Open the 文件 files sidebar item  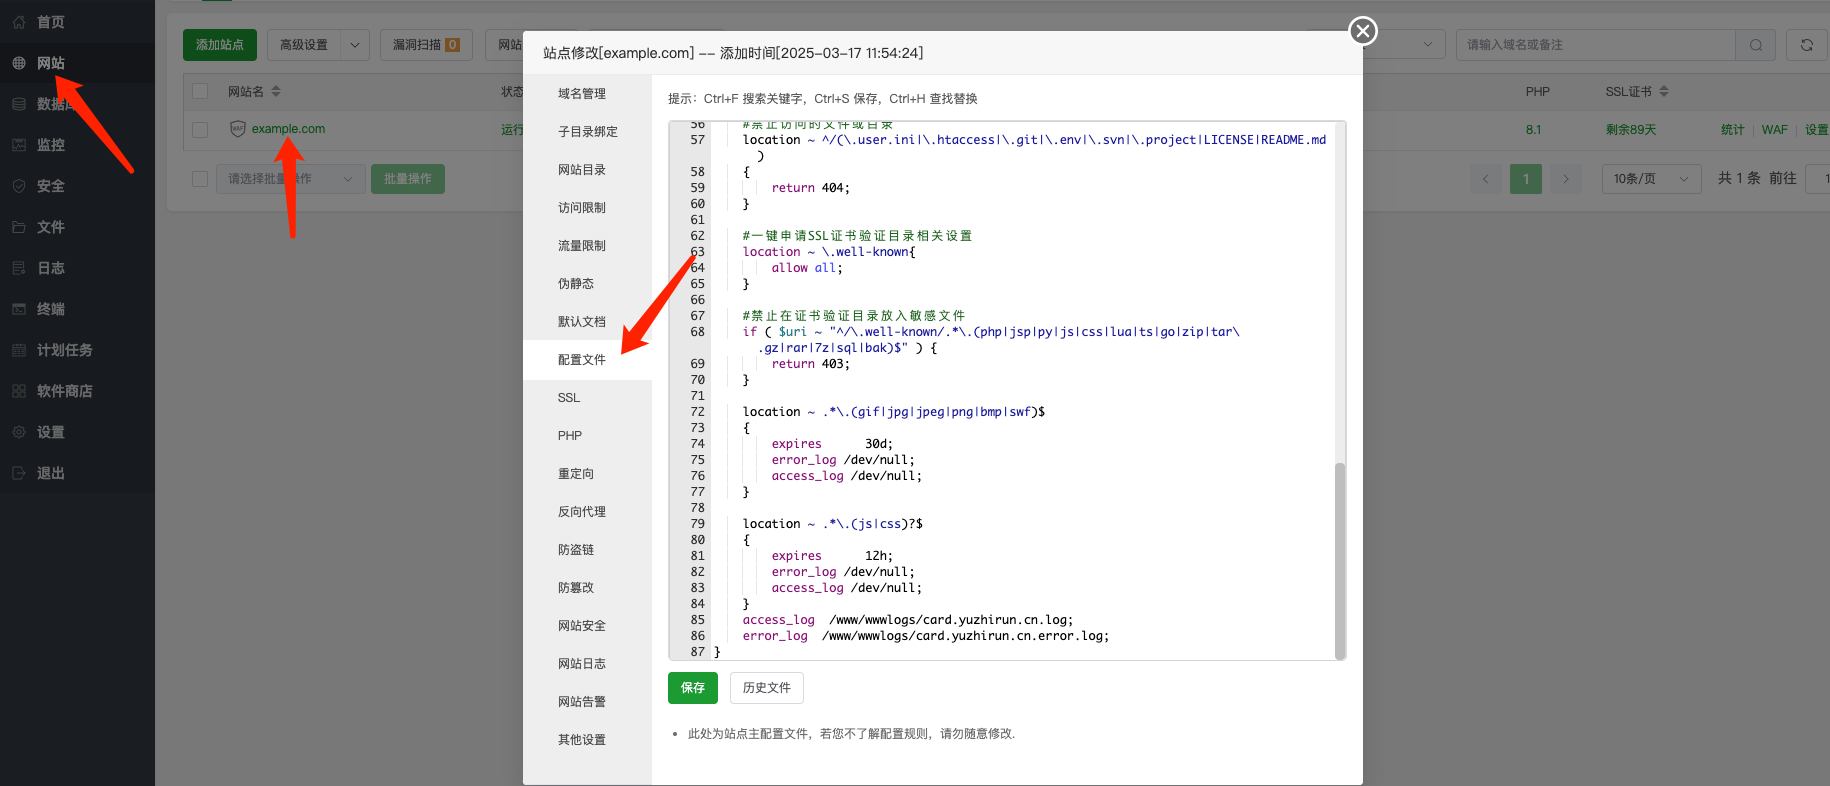coord(77,227)
